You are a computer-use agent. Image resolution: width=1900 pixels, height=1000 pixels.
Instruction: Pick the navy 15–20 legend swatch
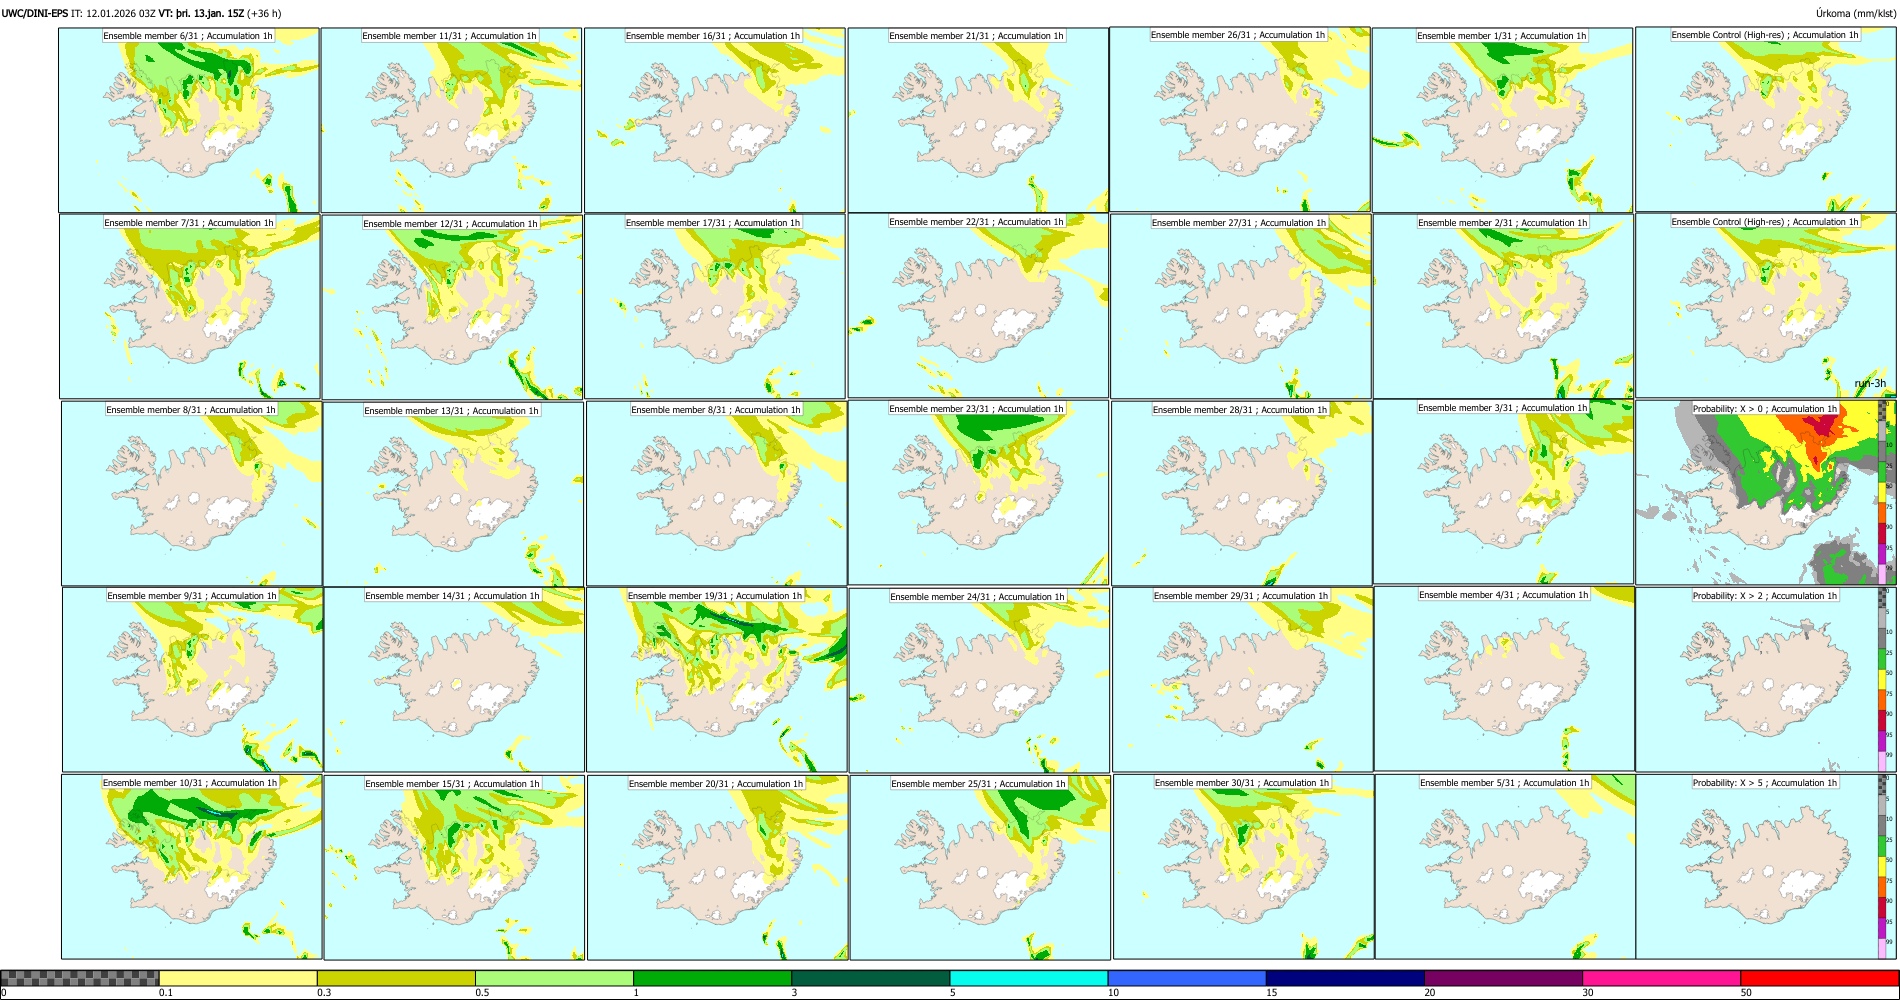click(1345, 978)
